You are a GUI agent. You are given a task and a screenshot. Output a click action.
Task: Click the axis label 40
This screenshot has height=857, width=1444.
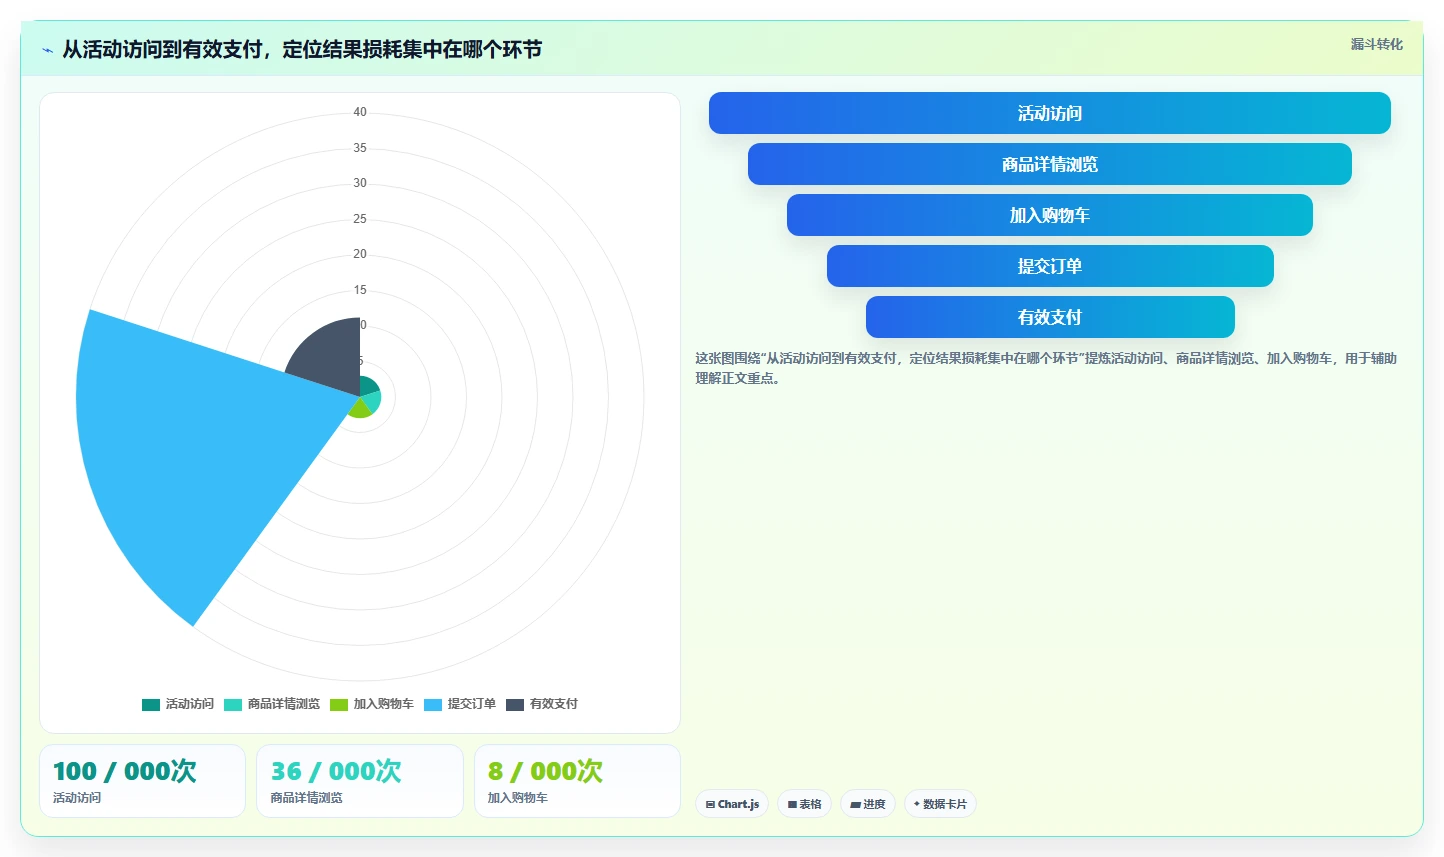[x=360, y=112]
